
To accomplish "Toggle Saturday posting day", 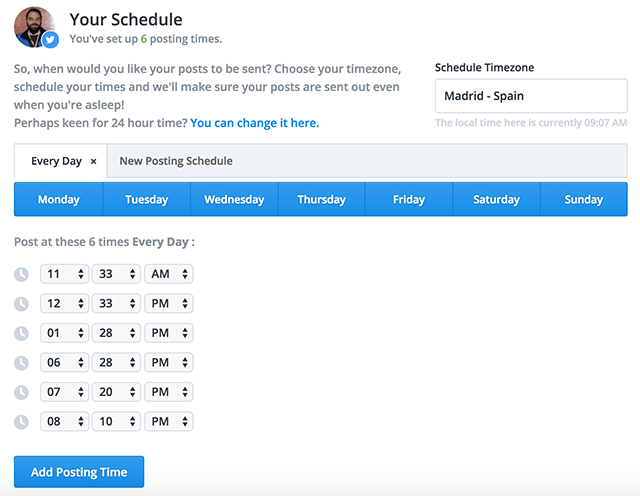I will click(496, 199).
